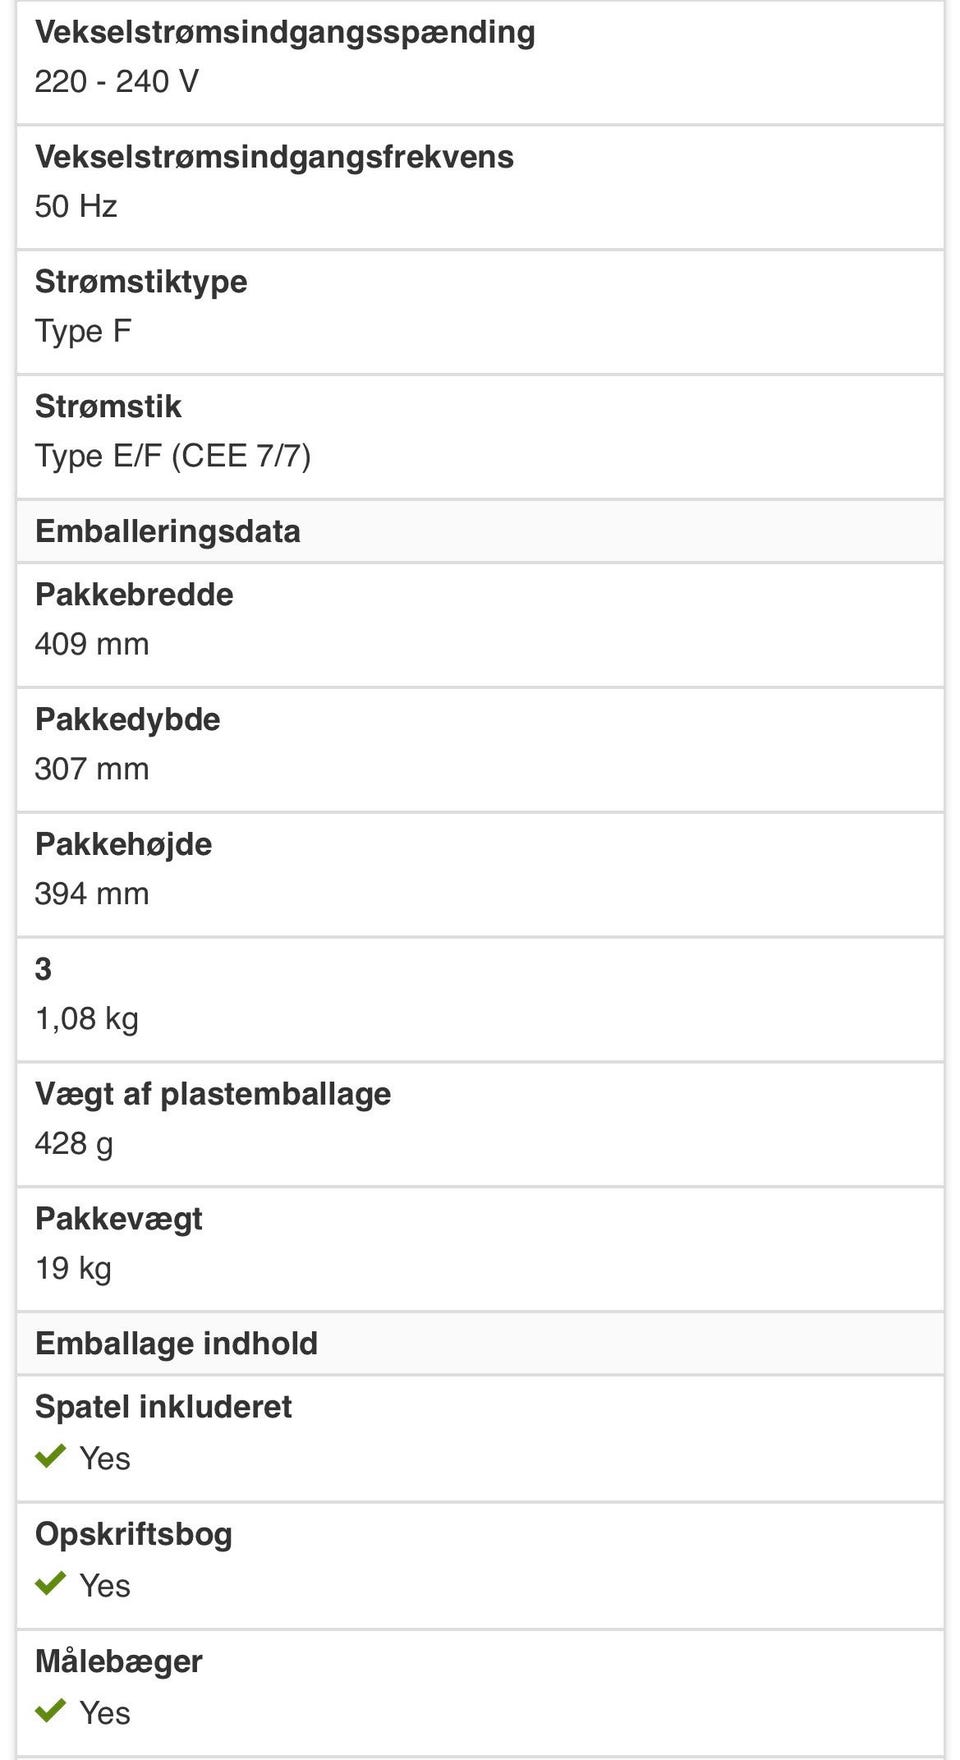Collapse the Emballage indhold section header
Viewport: 960px width, 1760px height.
coord(176,1343)
